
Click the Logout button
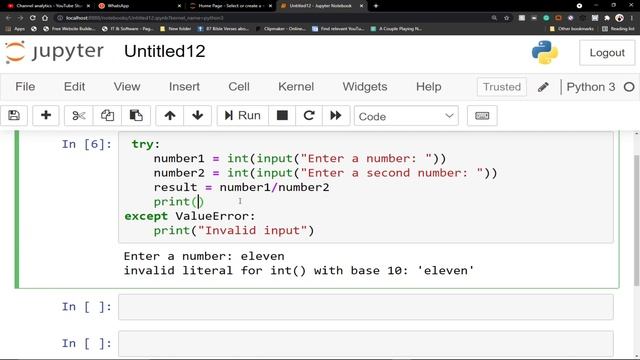(x=607, y=53)
